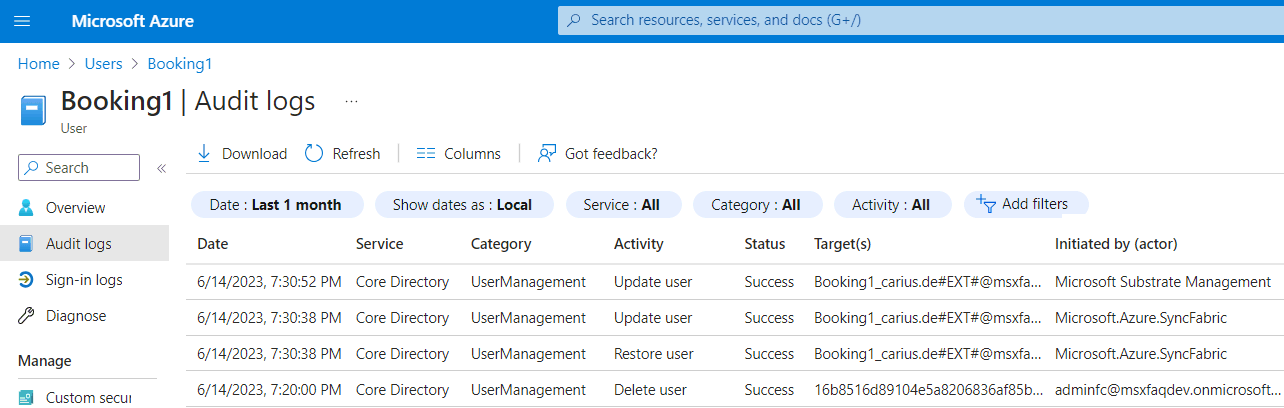
Task: Click Core Directory in Delete user row
Action: [x=402, y=389]
